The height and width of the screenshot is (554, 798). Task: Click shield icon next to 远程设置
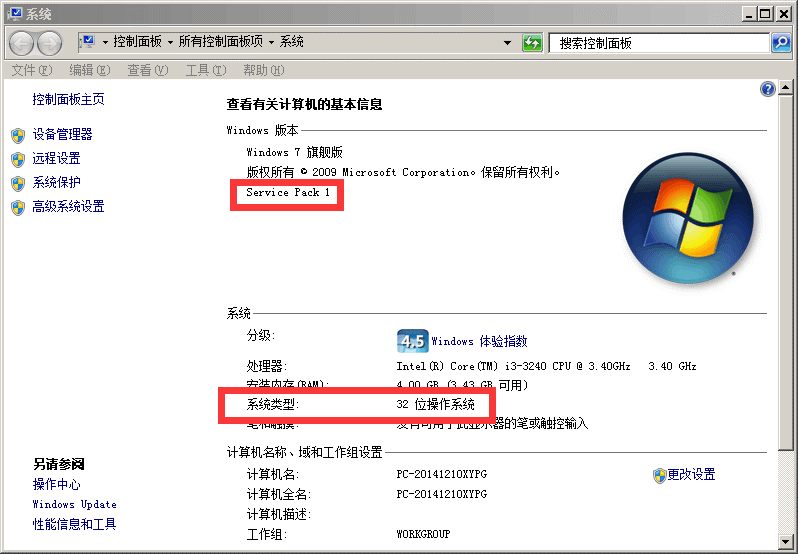click(18, 159)
